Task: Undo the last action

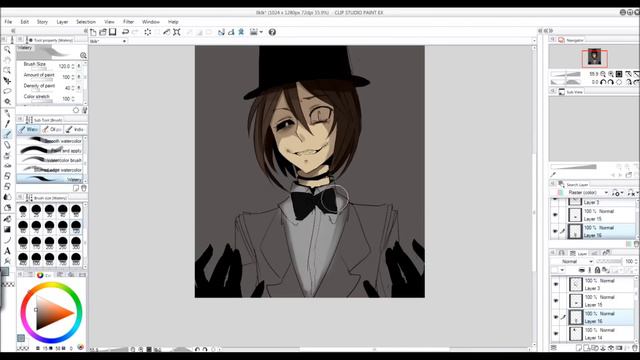Action: tap(125, 32)
